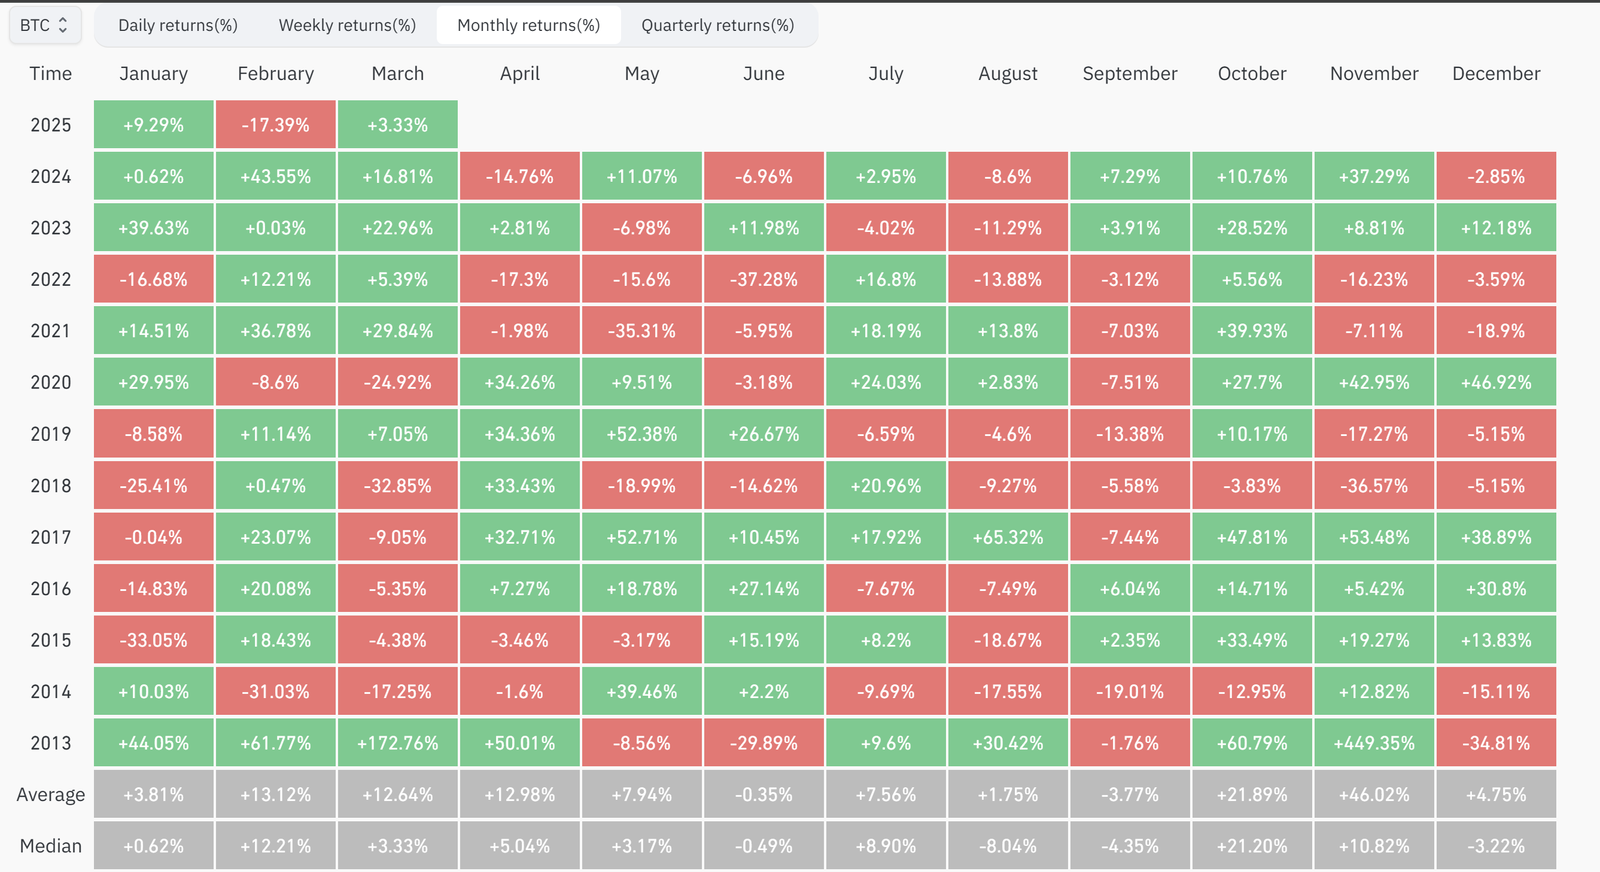Viewport: 1600px width, 872px height.
Task: Select the December column header
Action: [x=1496, y=73]
